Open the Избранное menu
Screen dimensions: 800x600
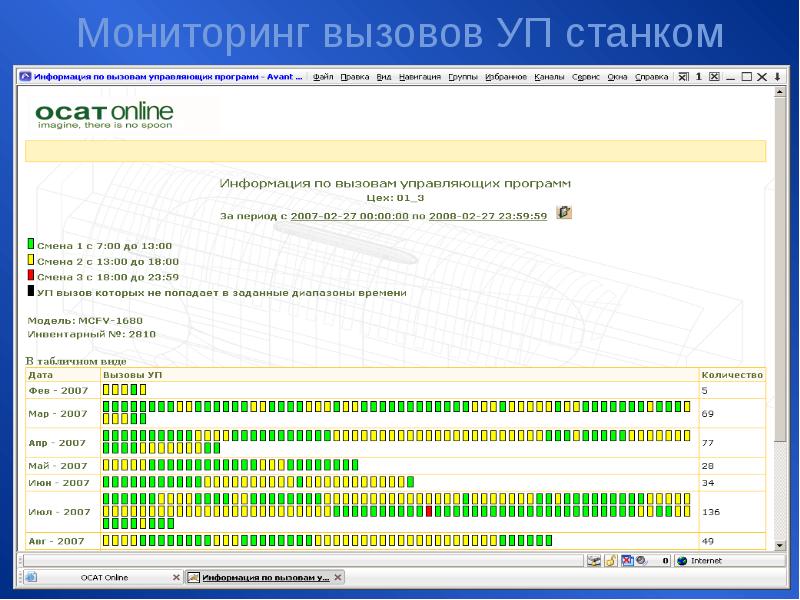pyautogui.click(x=506, y=76)
